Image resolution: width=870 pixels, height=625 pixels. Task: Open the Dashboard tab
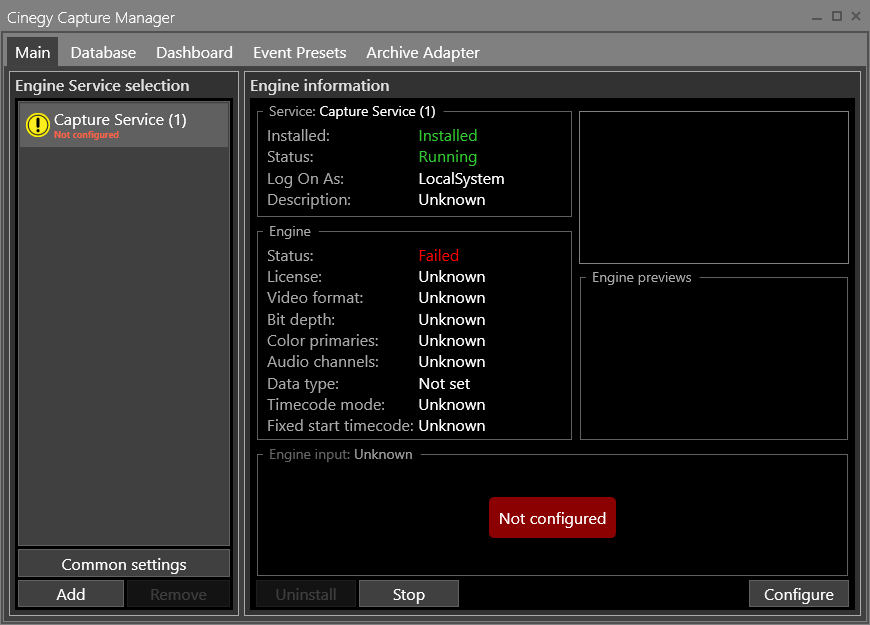tap(194, 52)
